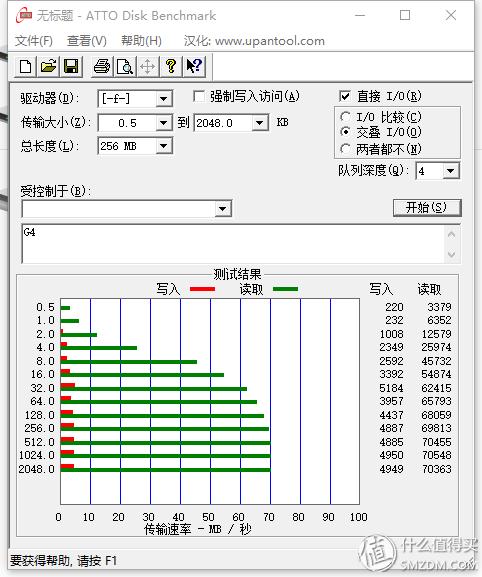Open print preview magnifier icon

click(125, 67)
